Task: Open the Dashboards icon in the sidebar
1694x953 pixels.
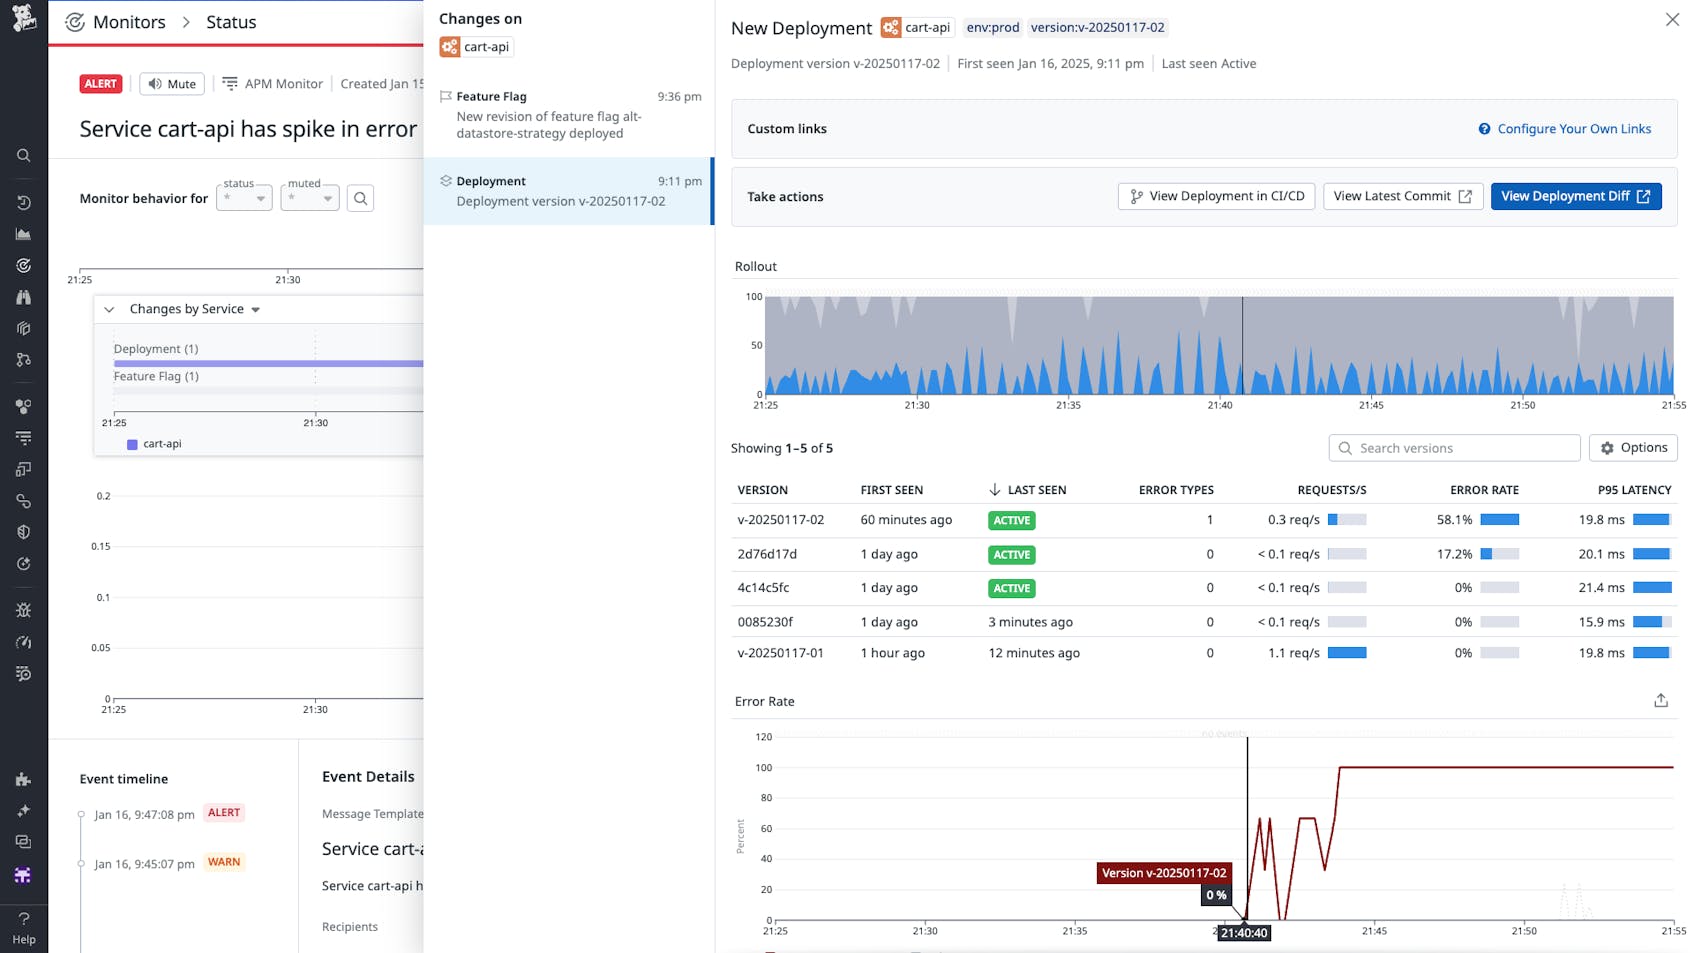Action: 24,234
